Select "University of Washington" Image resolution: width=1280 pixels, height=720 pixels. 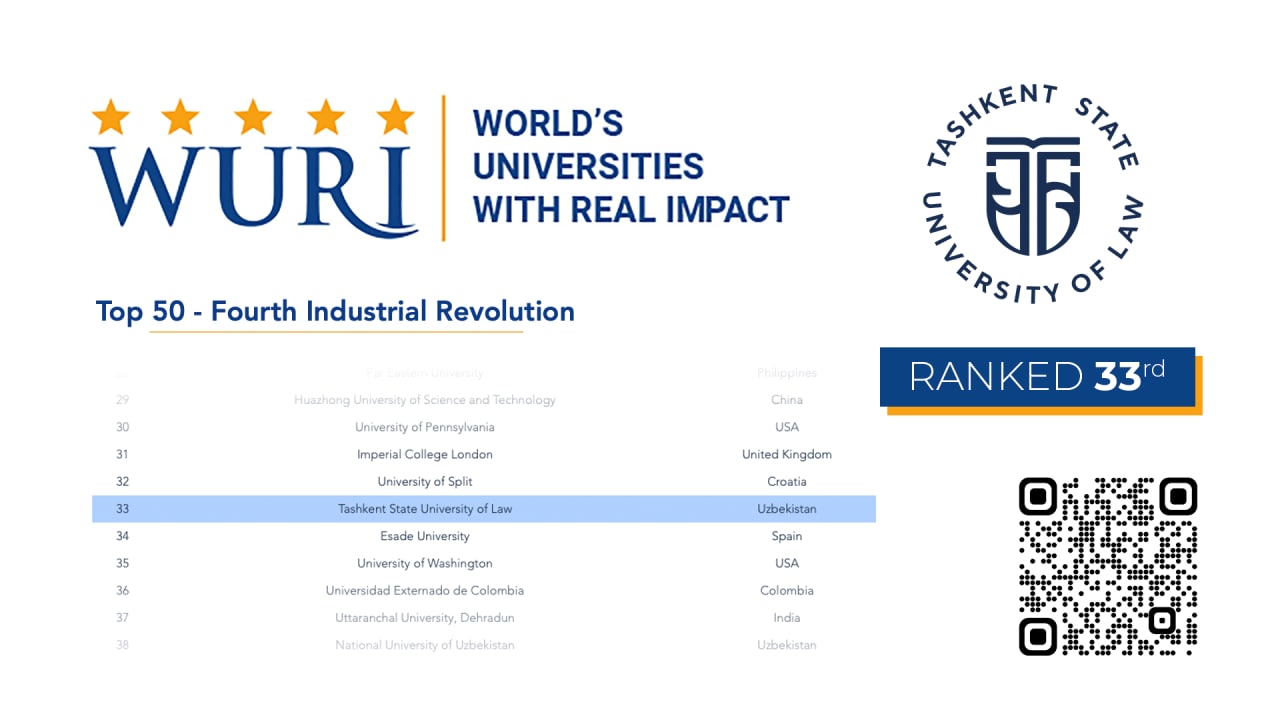[x=425, y=563]
